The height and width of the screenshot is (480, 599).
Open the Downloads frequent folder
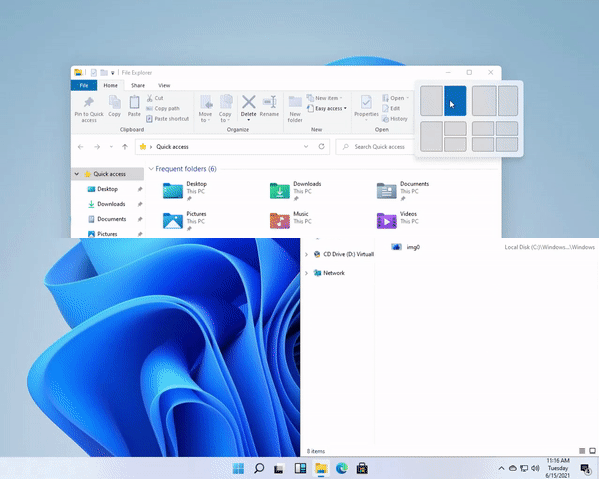296,191
